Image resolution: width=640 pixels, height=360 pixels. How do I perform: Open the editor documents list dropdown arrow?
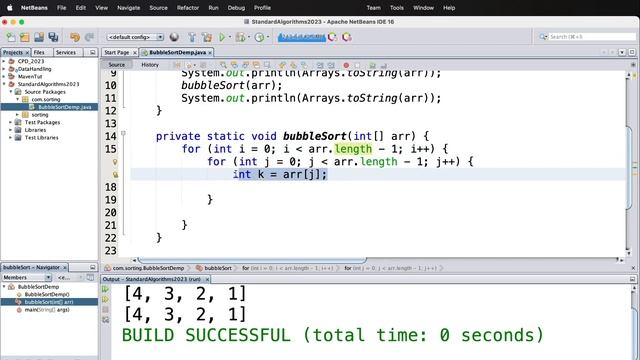tap(622, 52)
